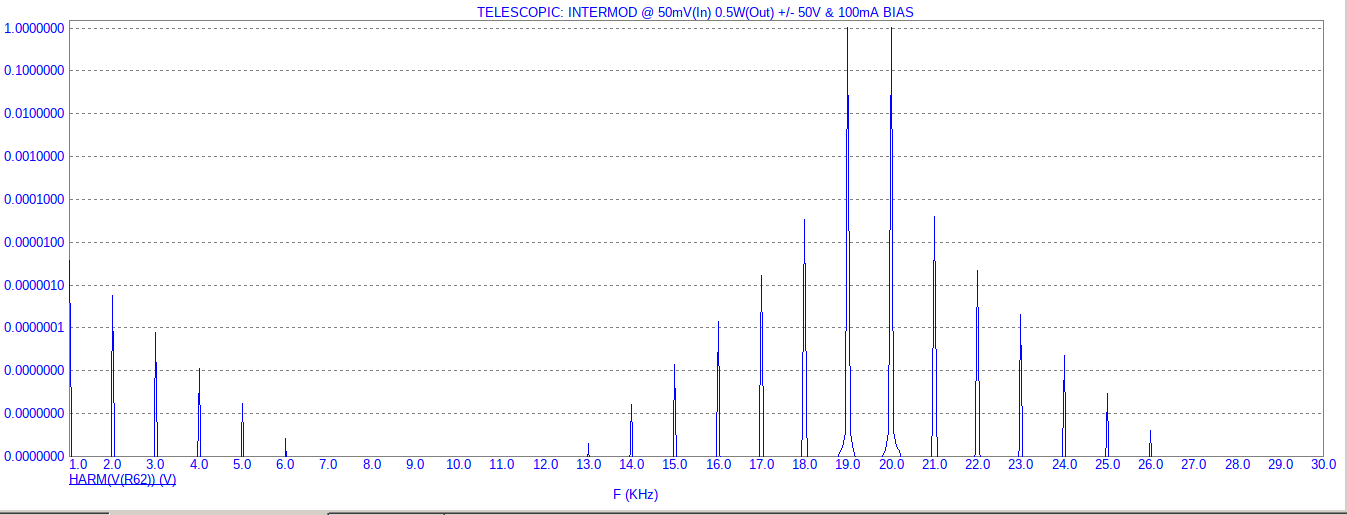Click the 12.0 X-axis tick label
Screen dimensions: 1347x515
[545, 465]
